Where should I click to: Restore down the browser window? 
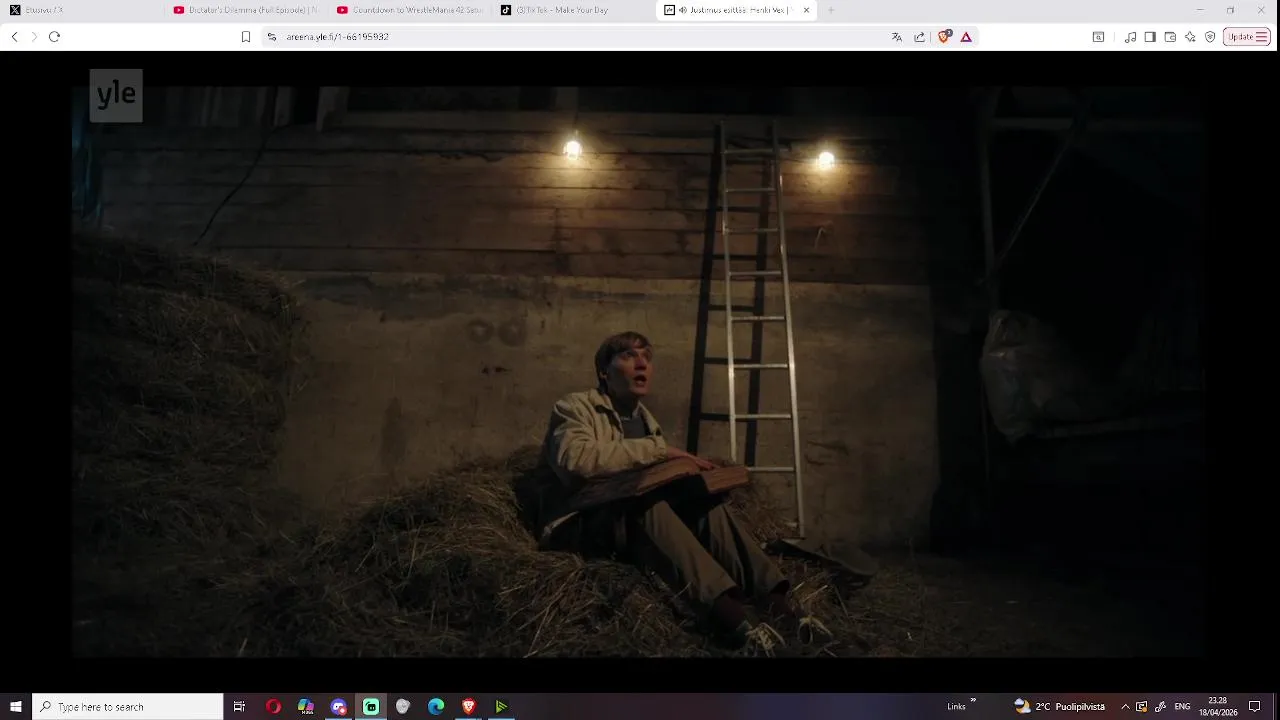point(1231,10)
